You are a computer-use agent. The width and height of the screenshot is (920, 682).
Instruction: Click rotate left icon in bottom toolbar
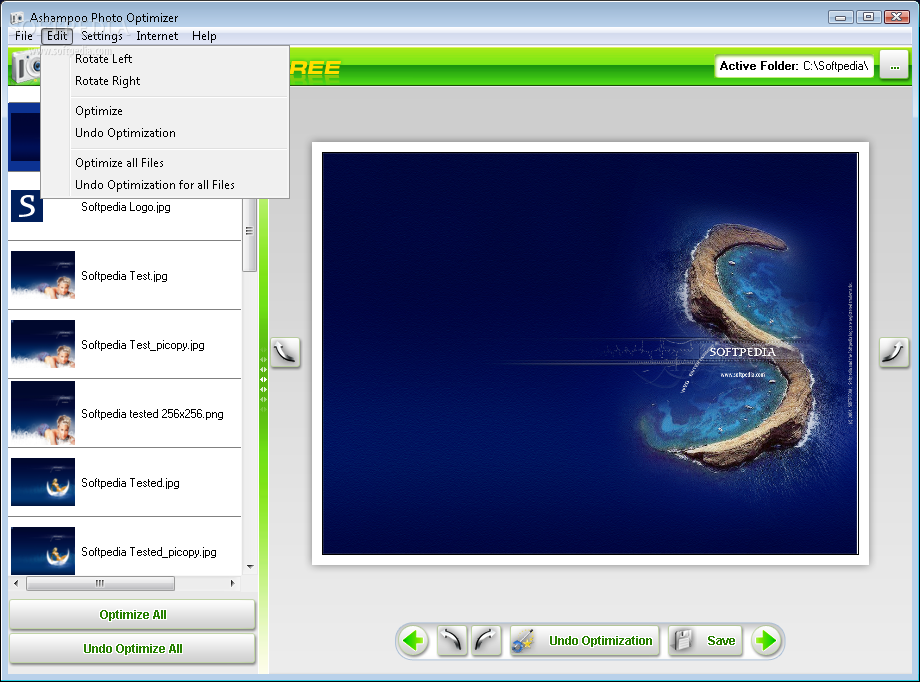452,640
